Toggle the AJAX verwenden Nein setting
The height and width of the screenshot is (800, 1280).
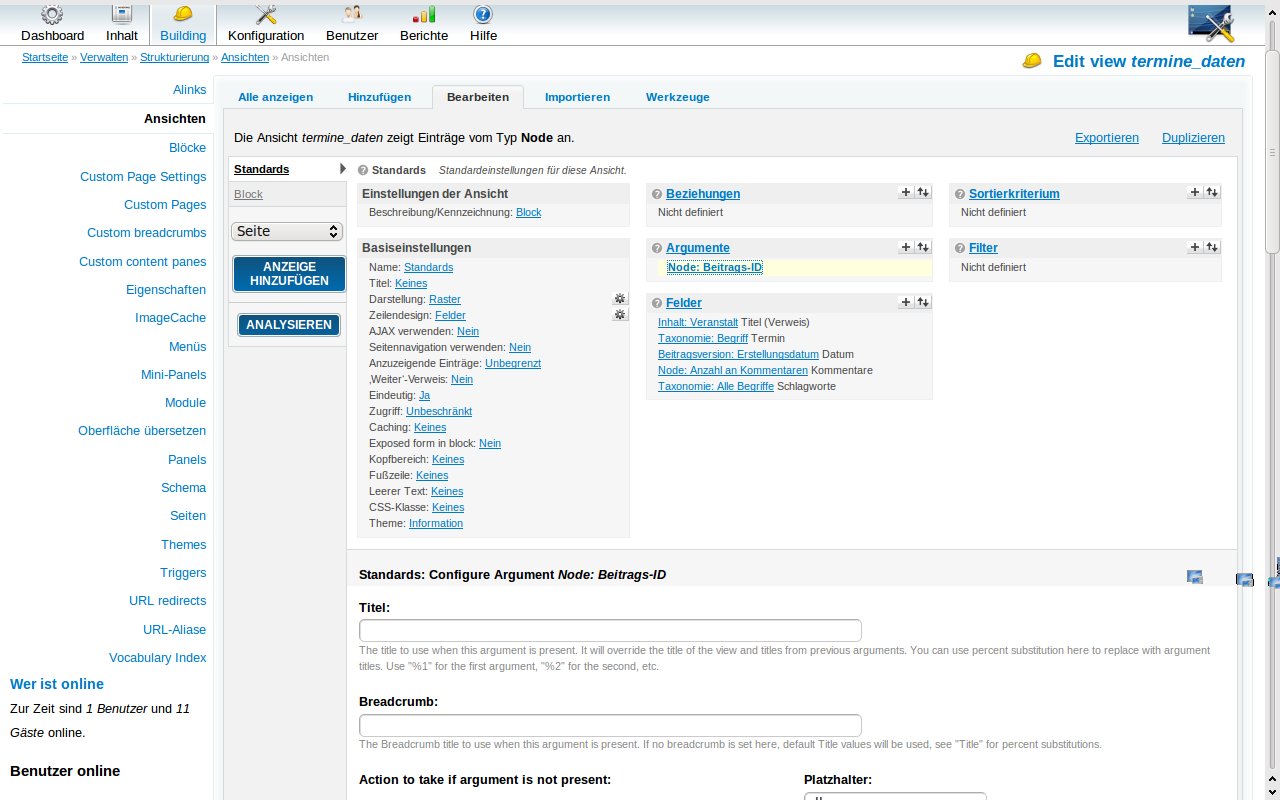468,331
